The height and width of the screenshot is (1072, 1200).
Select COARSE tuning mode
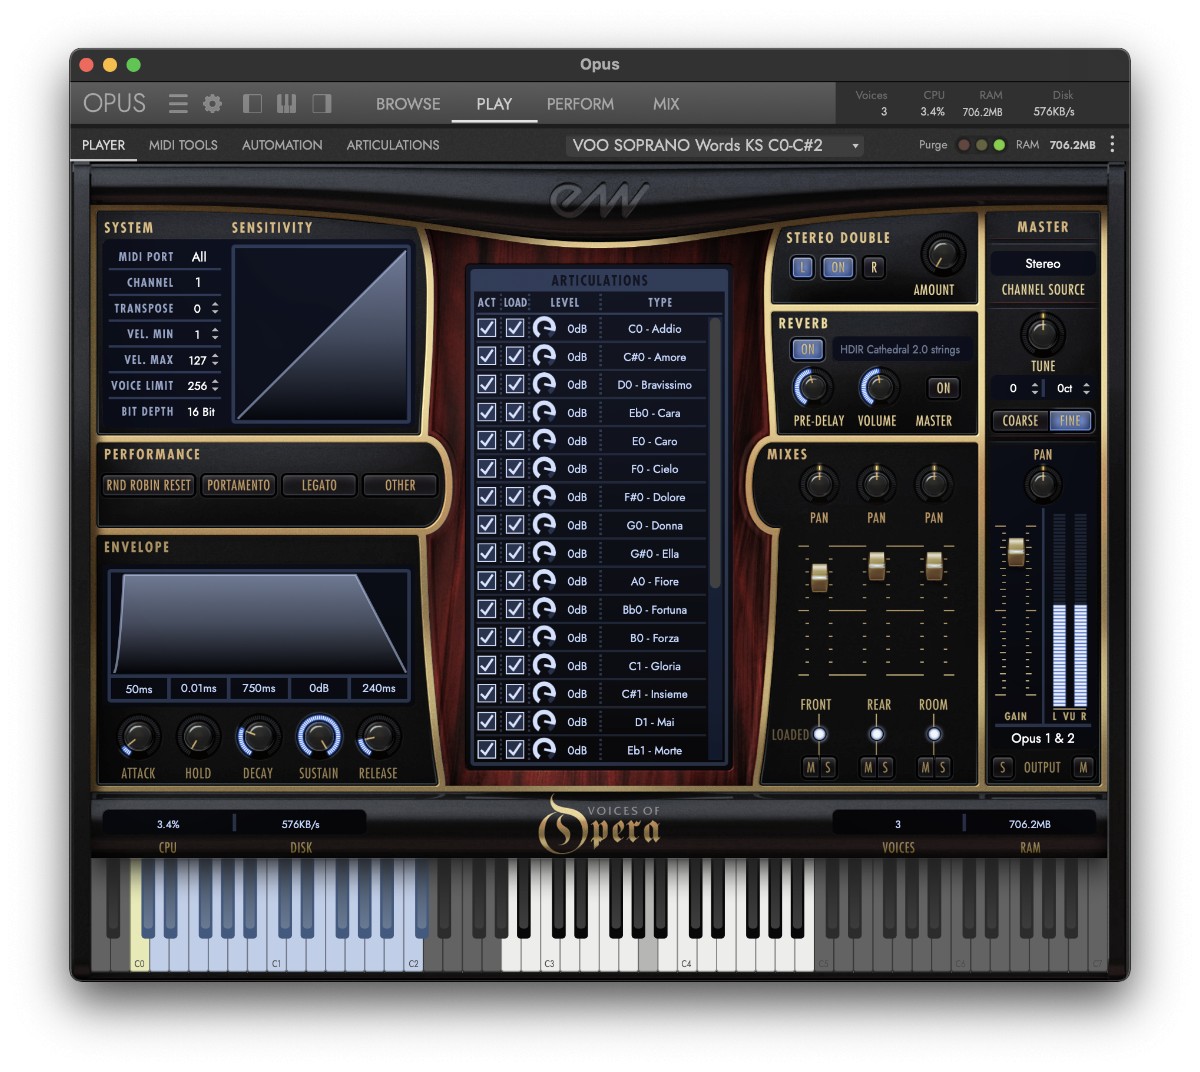click(x=1020, y=421)
